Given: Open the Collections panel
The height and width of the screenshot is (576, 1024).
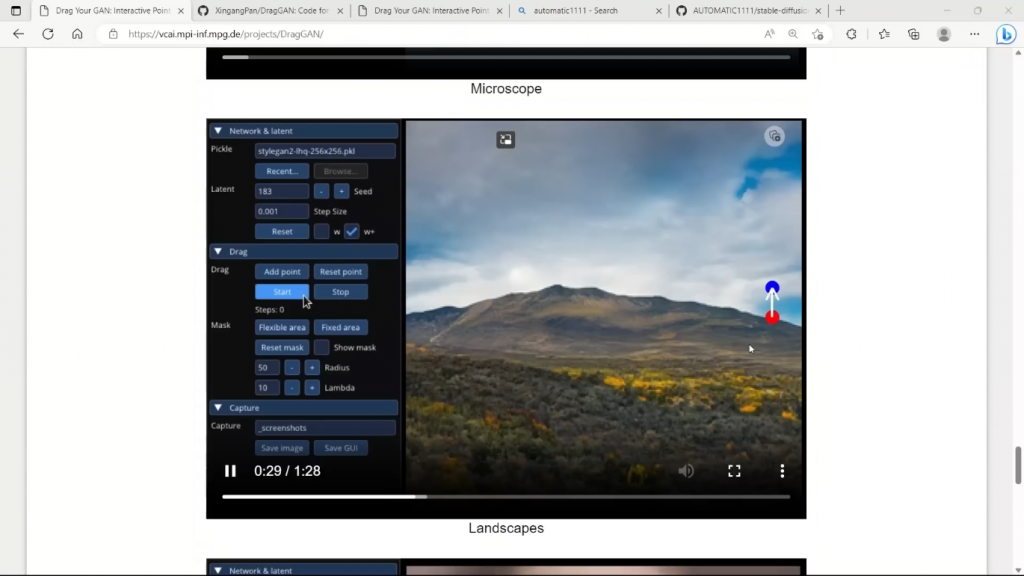Looking at the screenshot, I should tap(914, 34).
